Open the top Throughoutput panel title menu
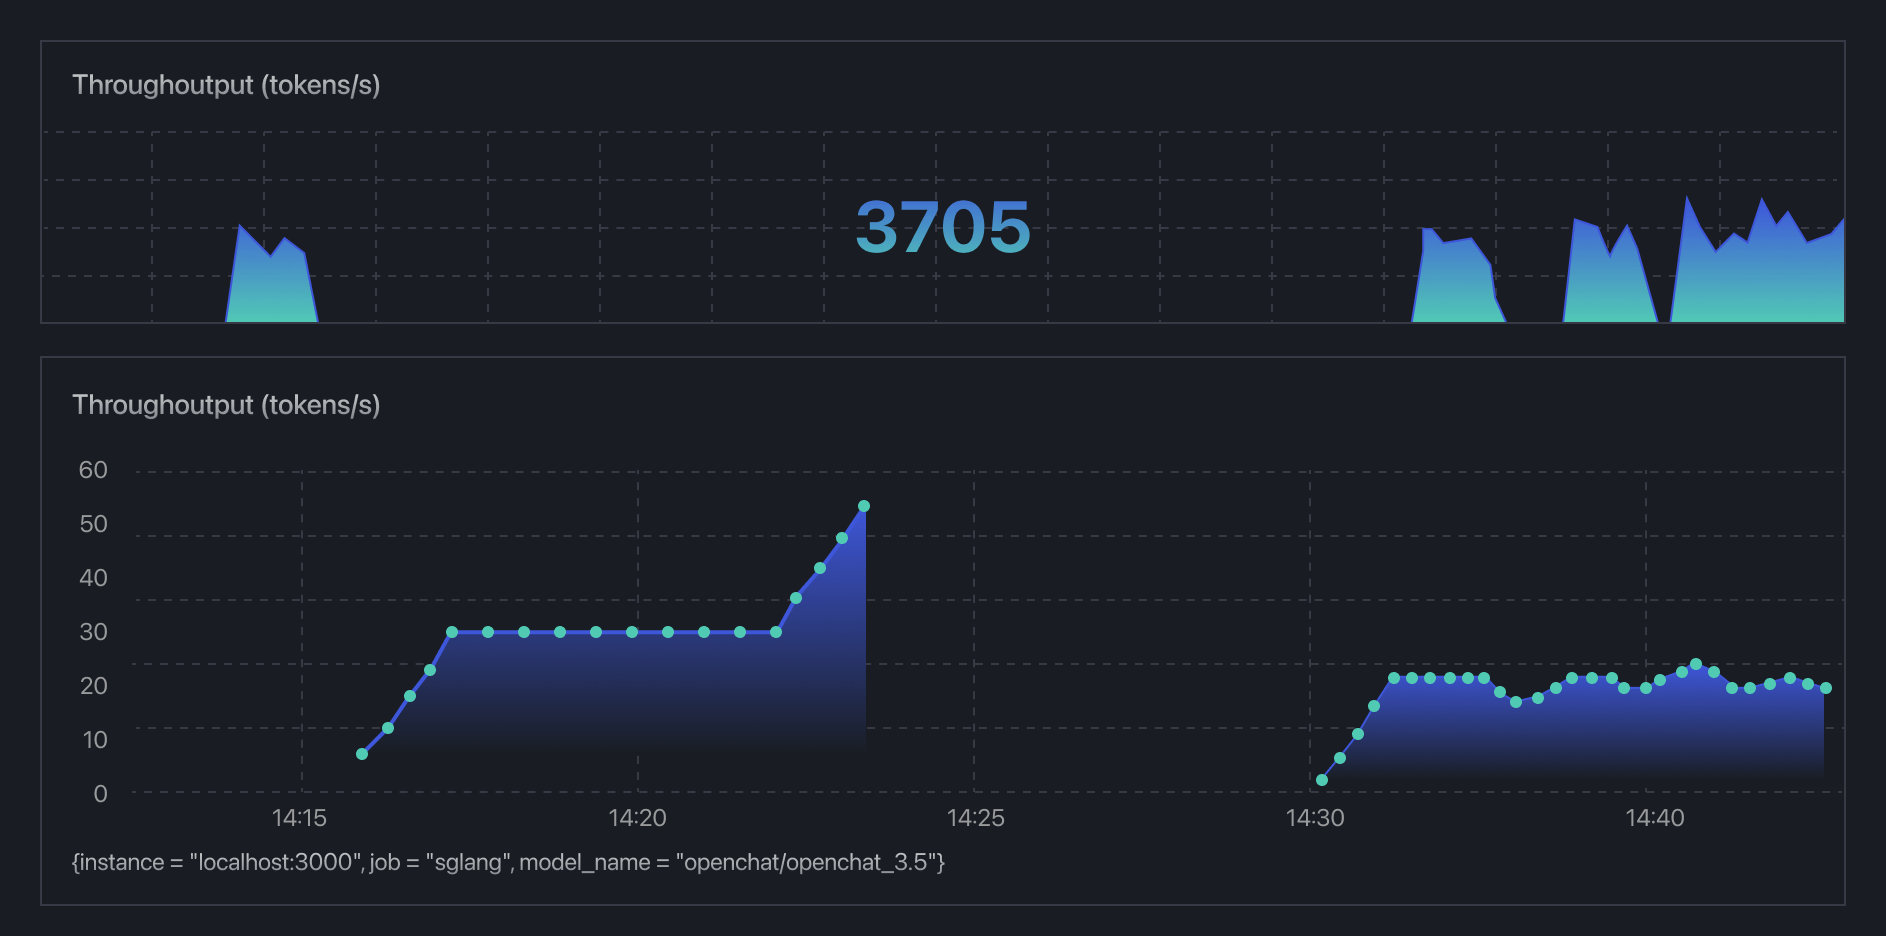This screenshot has width=1886, height=936. 226,85
